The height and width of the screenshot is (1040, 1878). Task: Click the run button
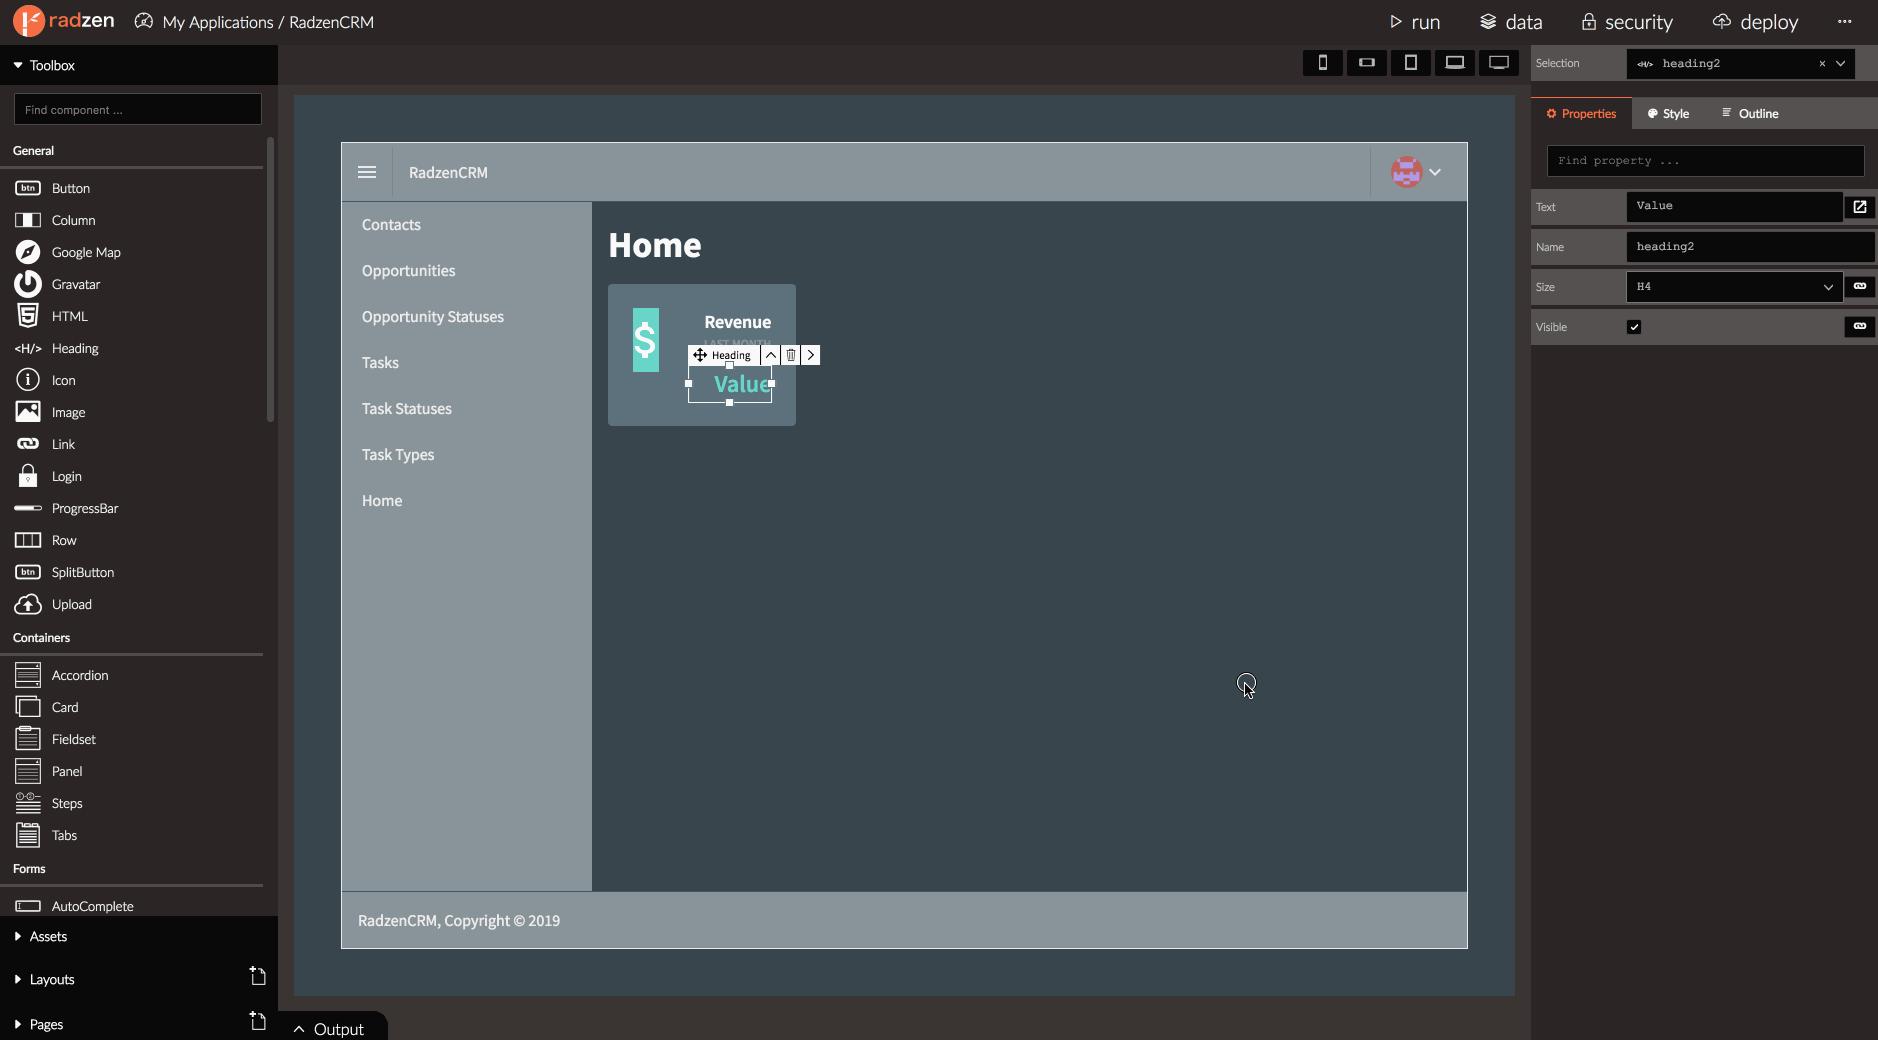pyautogui.click(x=1415, y=22)
